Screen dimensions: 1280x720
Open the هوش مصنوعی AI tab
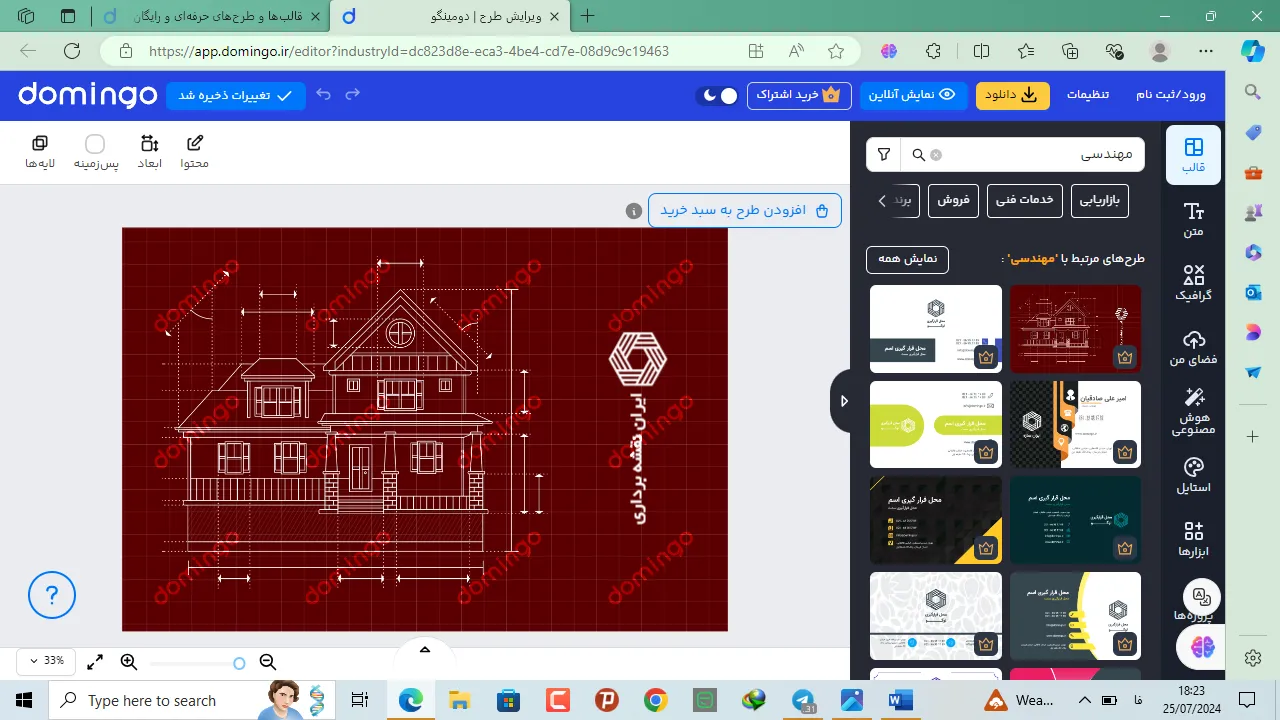pyautogui.click(x=1193, y=411)
